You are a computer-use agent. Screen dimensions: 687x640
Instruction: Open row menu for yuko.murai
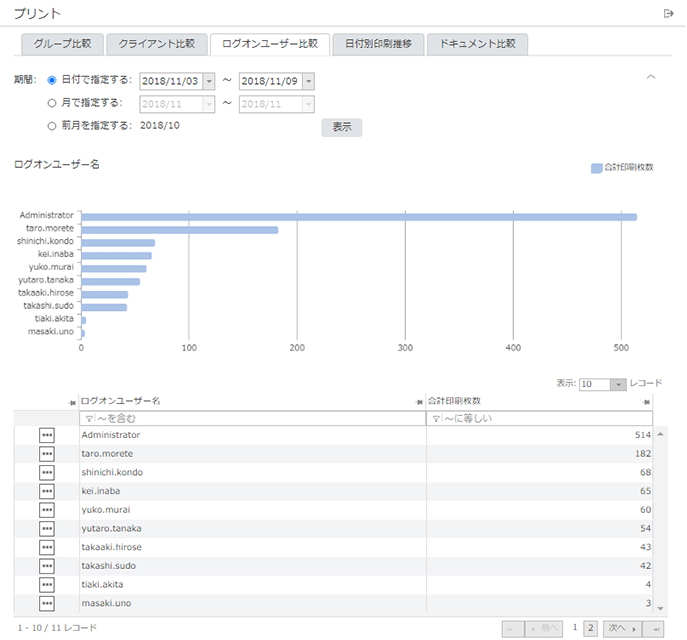[x=47, y=510]
